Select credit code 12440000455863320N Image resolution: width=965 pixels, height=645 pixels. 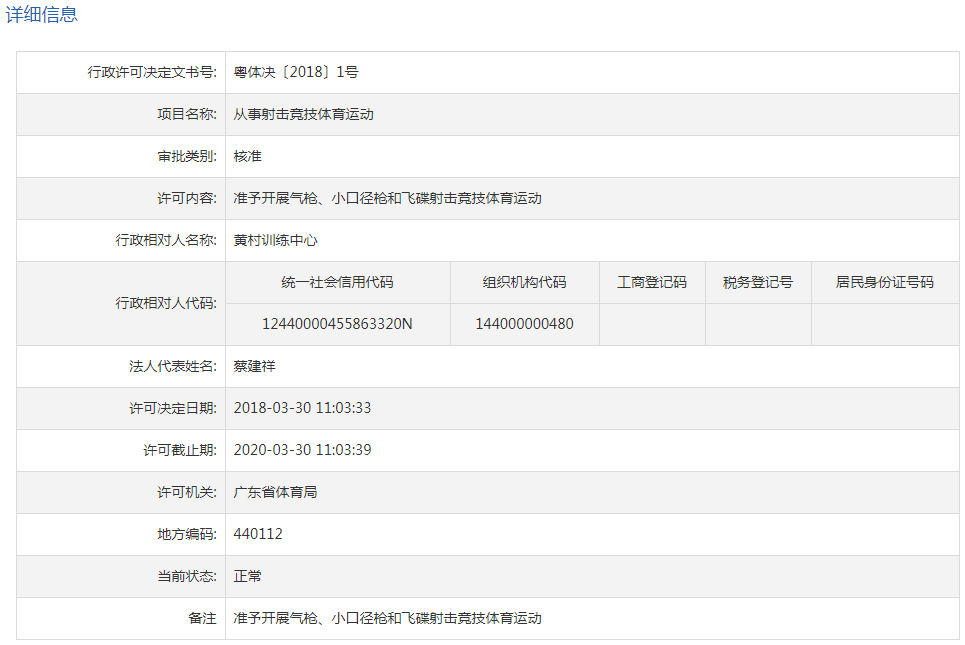(x=337, y=324)
